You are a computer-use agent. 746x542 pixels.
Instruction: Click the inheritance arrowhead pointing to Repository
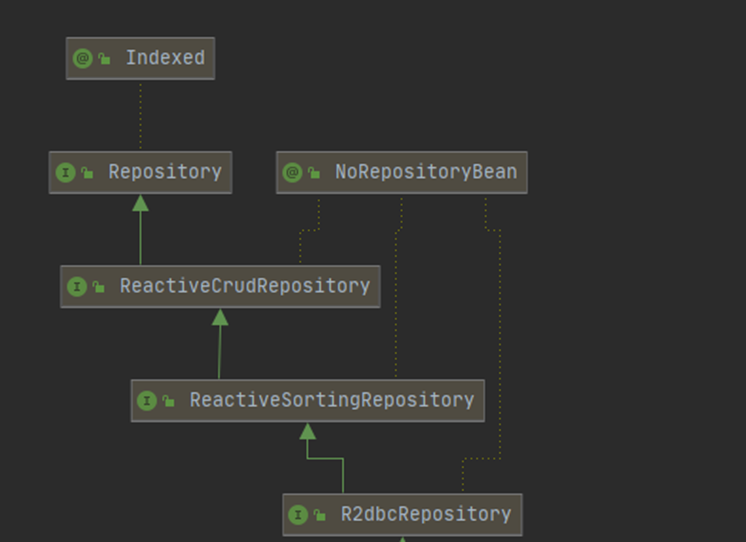(x=141, y=203)
